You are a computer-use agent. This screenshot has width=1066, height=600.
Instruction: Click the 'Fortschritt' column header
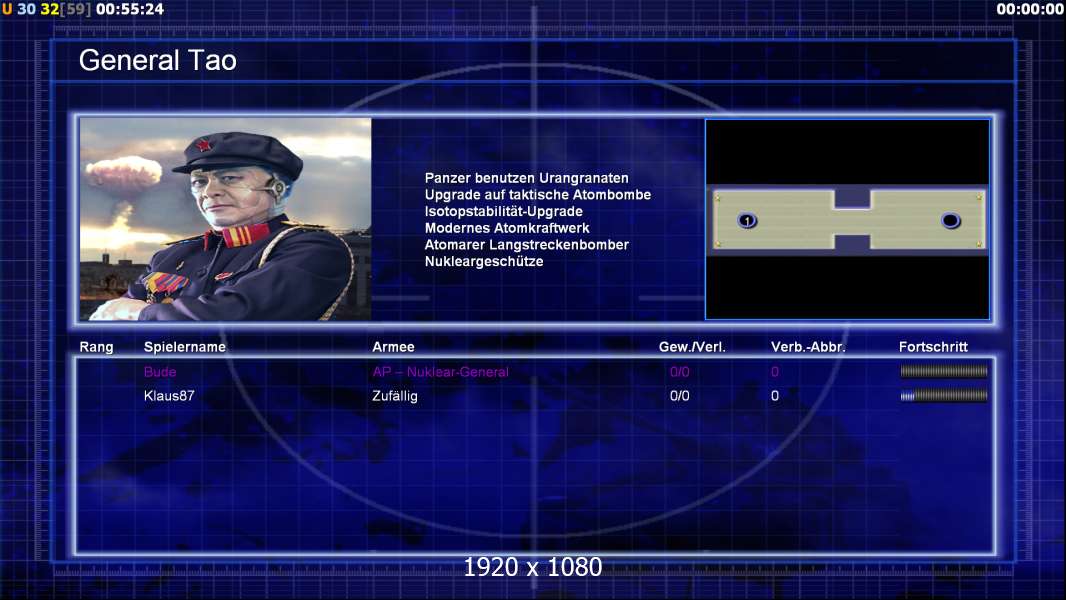933,347
